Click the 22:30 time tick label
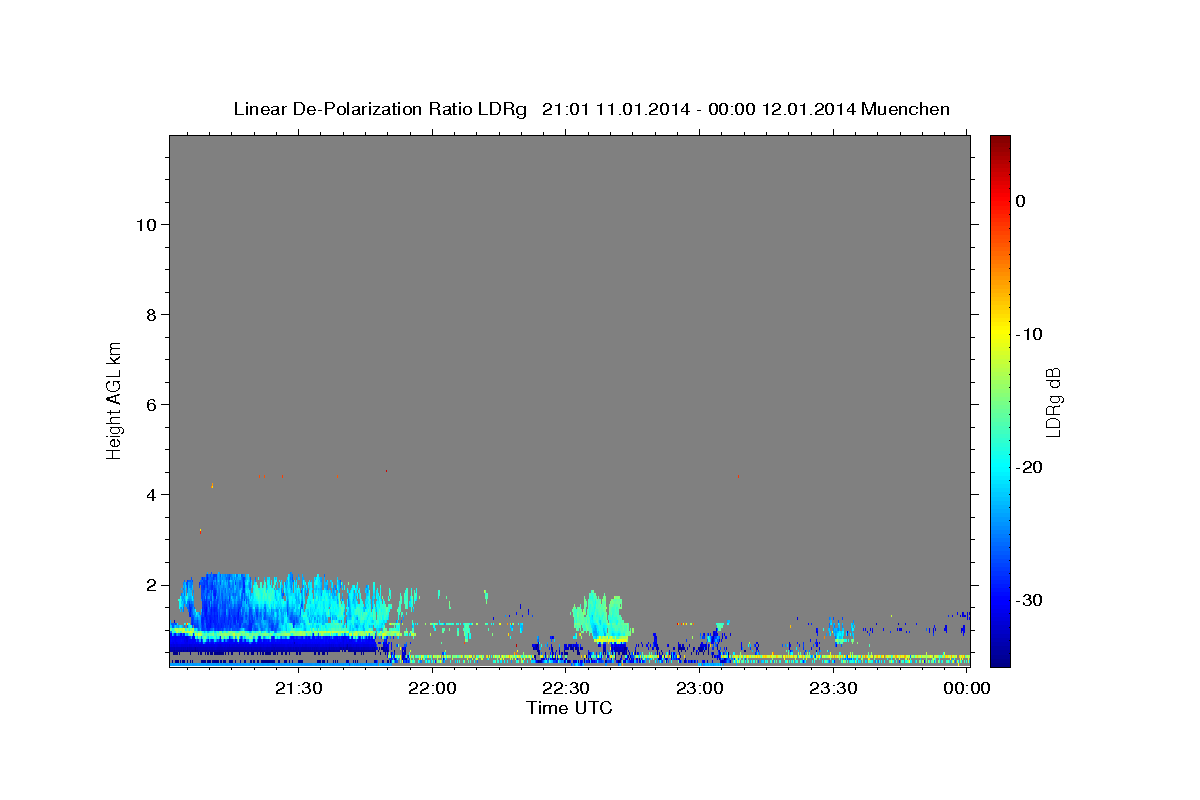The image size is (1200, 800). point(566,688)
